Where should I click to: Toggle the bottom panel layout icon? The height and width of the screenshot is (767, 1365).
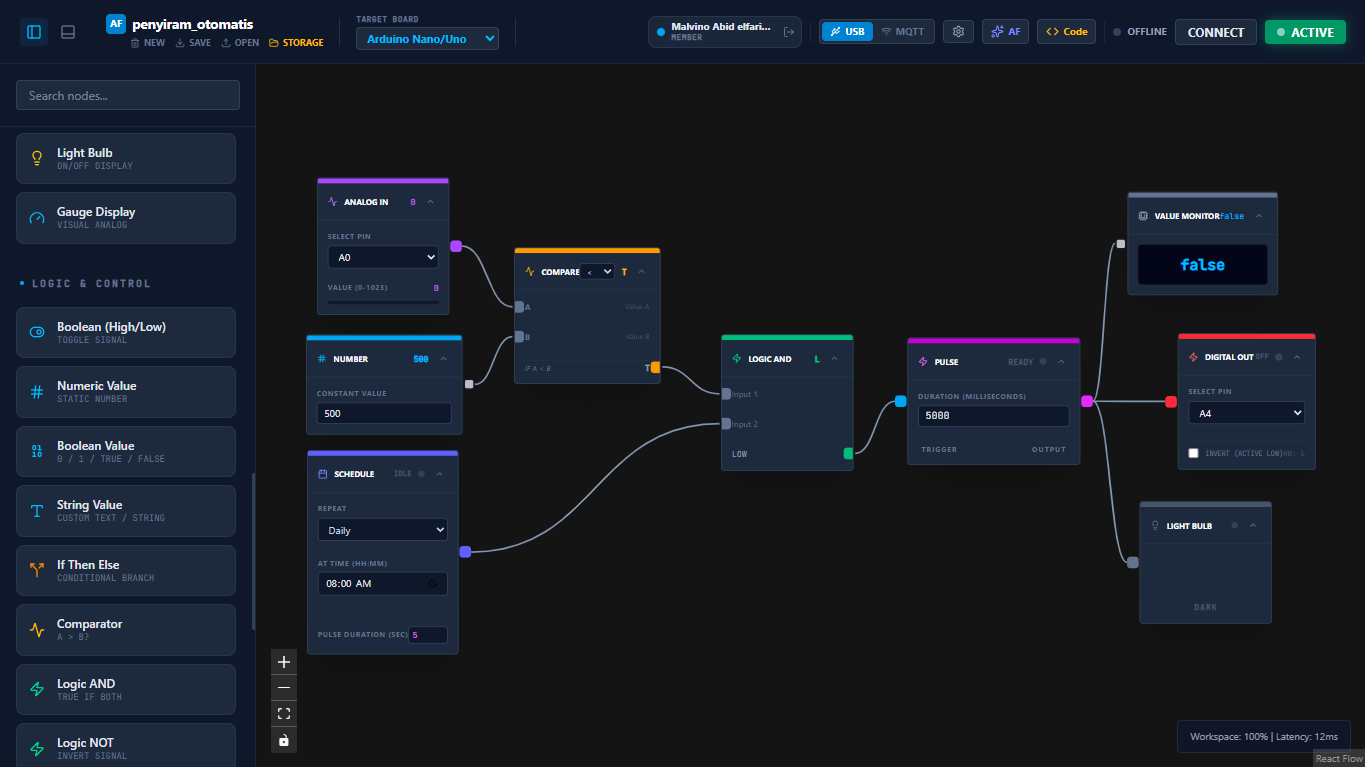tap(68, 32)
